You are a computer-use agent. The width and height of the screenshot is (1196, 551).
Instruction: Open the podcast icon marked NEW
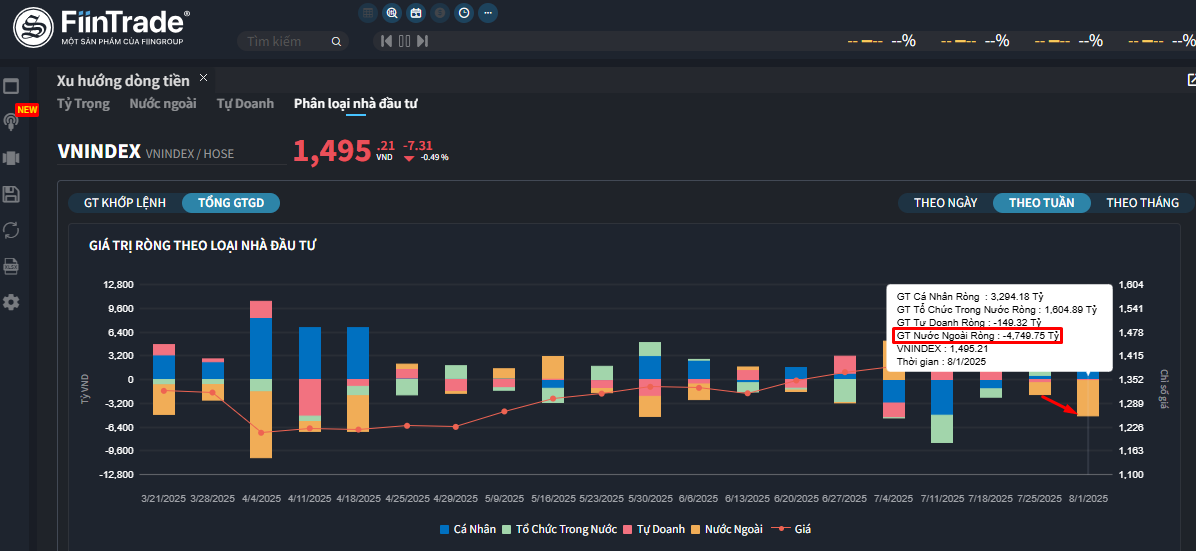11,121
